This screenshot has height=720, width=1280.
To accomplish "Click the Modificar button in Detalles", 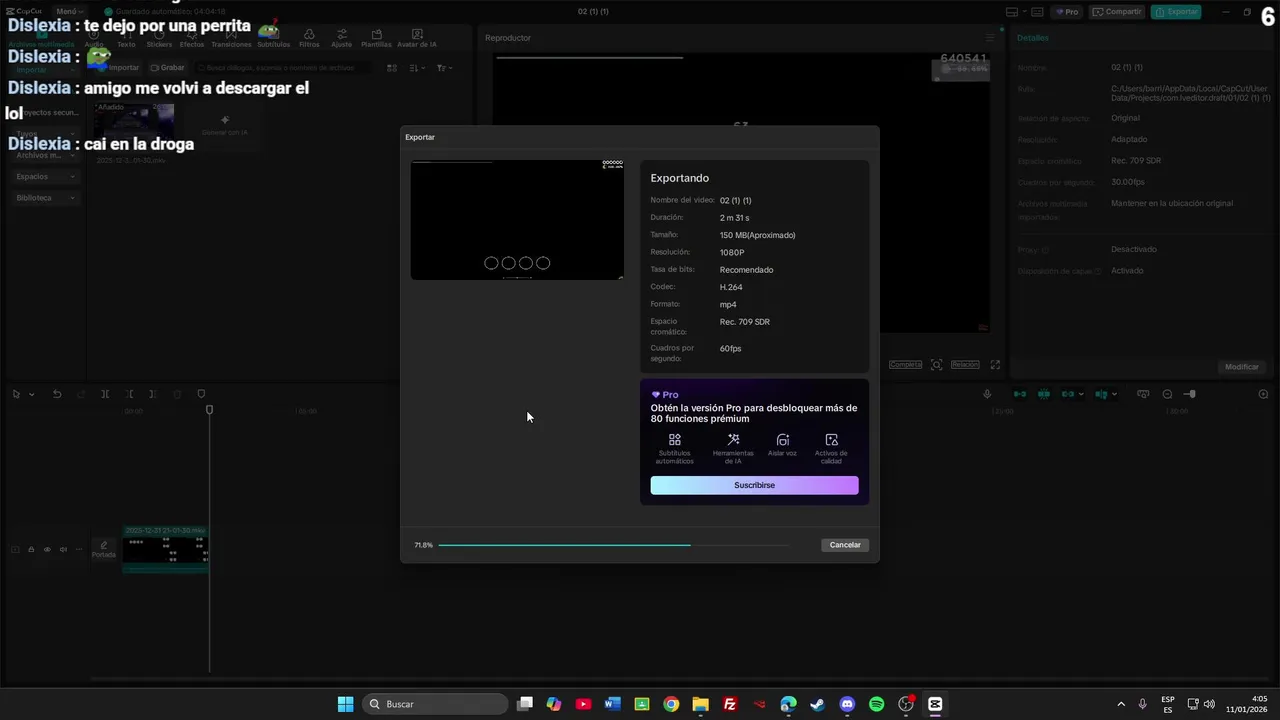I will (1242, 367).
